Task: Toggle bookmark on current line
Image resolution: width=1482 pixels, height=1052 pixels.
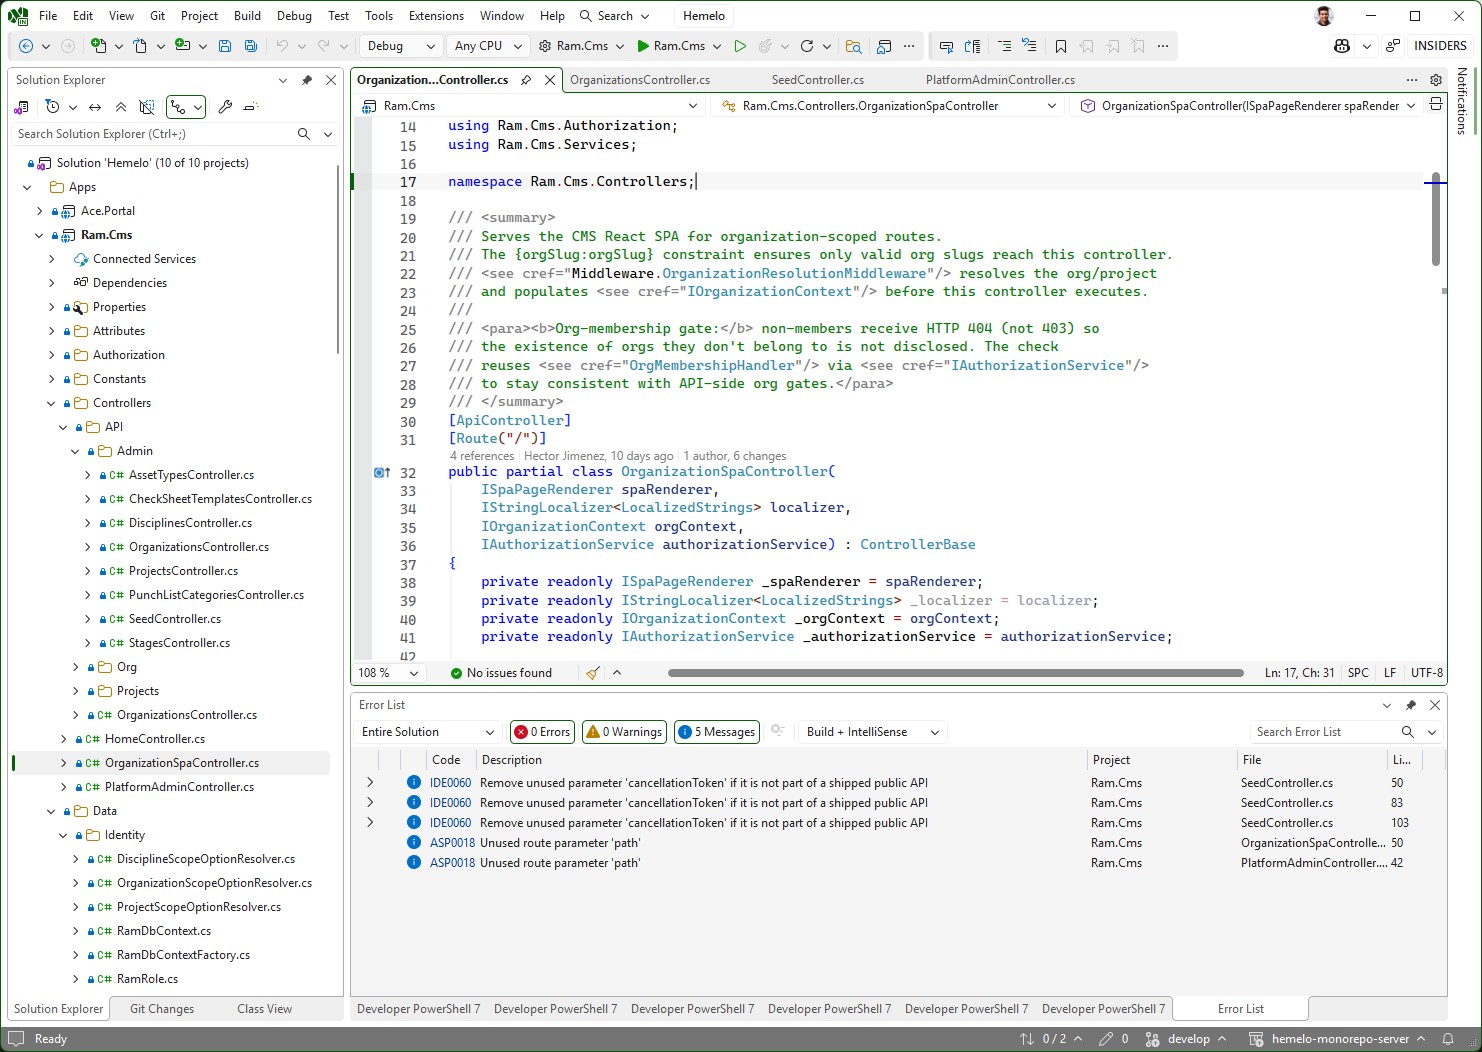Action: pyautogui.click(x=1061, y=46)
